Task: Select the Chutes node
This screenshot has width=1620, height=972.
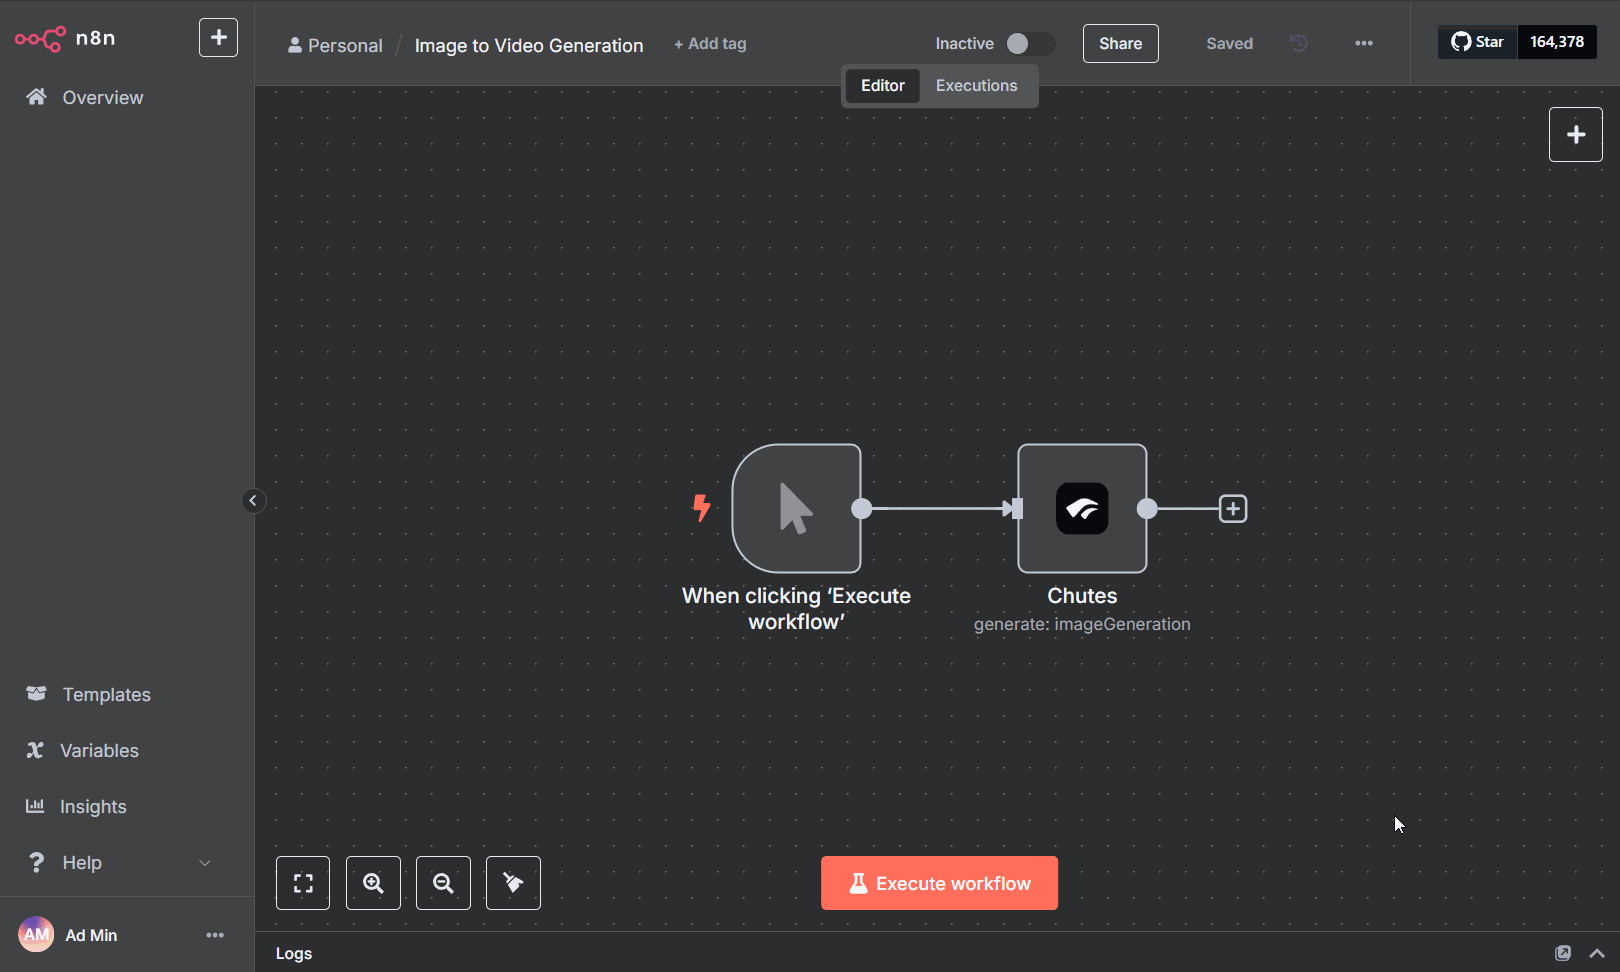Action: pyautogui.click(x=1082, y=508)
